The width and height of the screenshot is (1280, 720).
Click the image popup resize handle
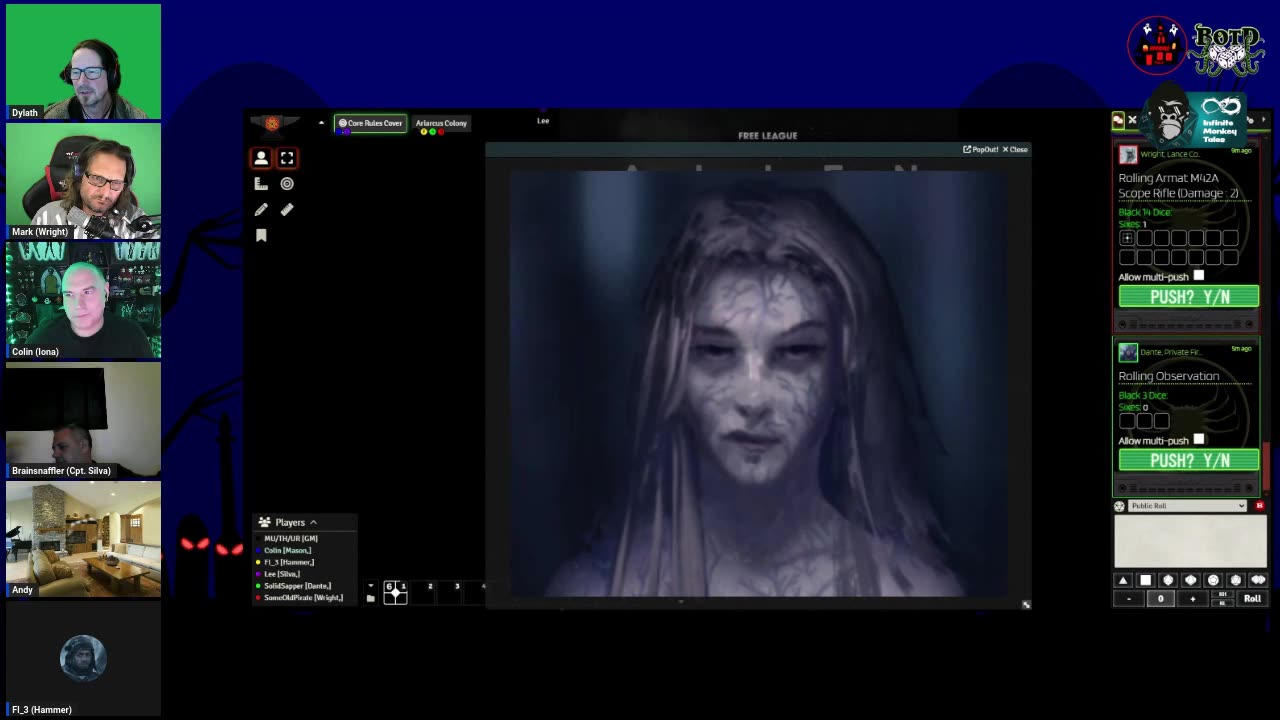click(1025, 604)
